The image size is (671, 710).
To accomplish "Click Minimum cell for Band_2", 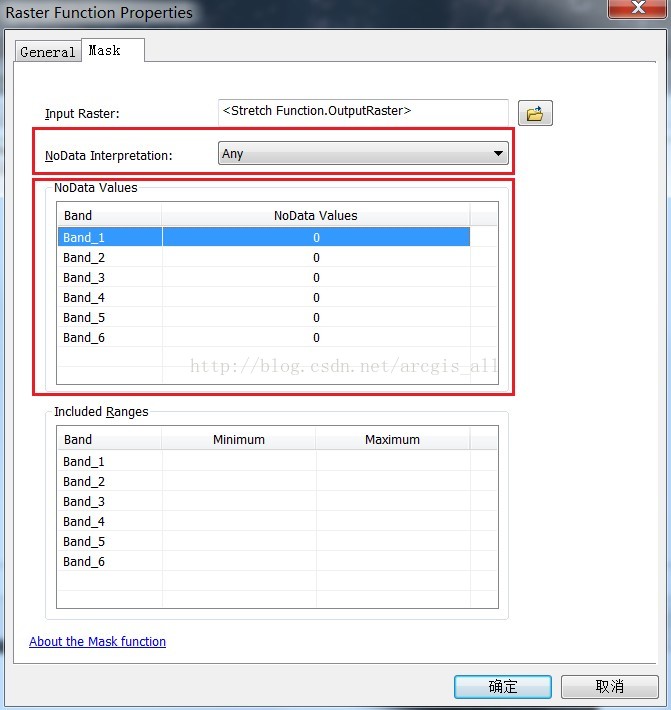I will tap(239, 481).
